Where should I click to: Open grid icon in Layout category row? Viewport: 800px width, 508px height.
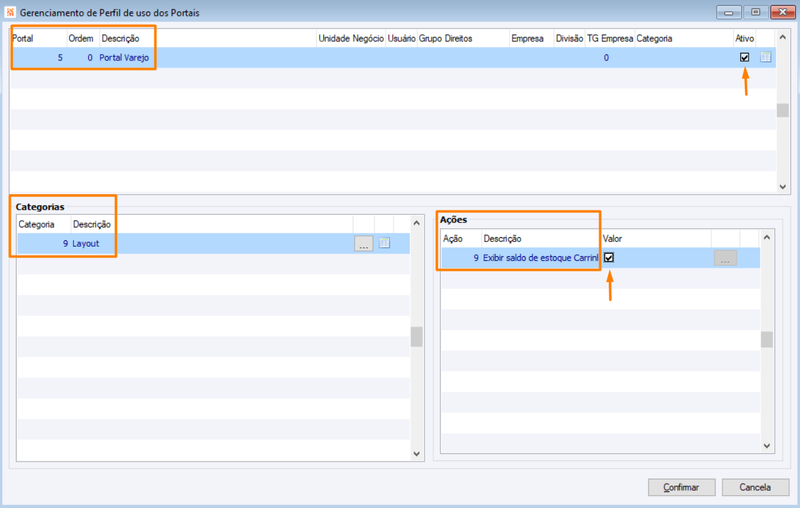point(384,243)
